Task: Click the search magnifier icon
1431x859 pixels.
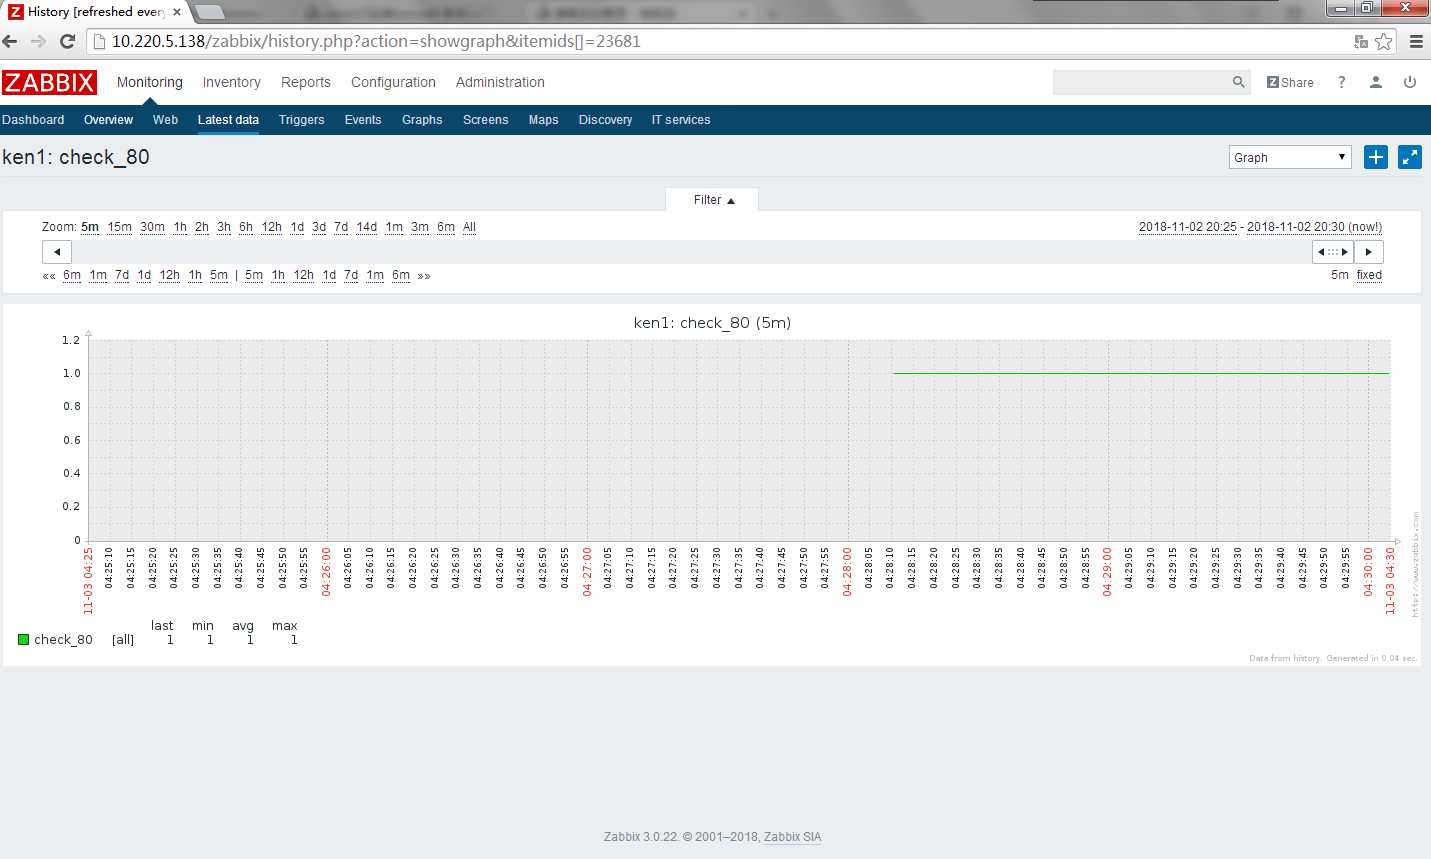Action: pyautogui.click(x=1239, y=82)
